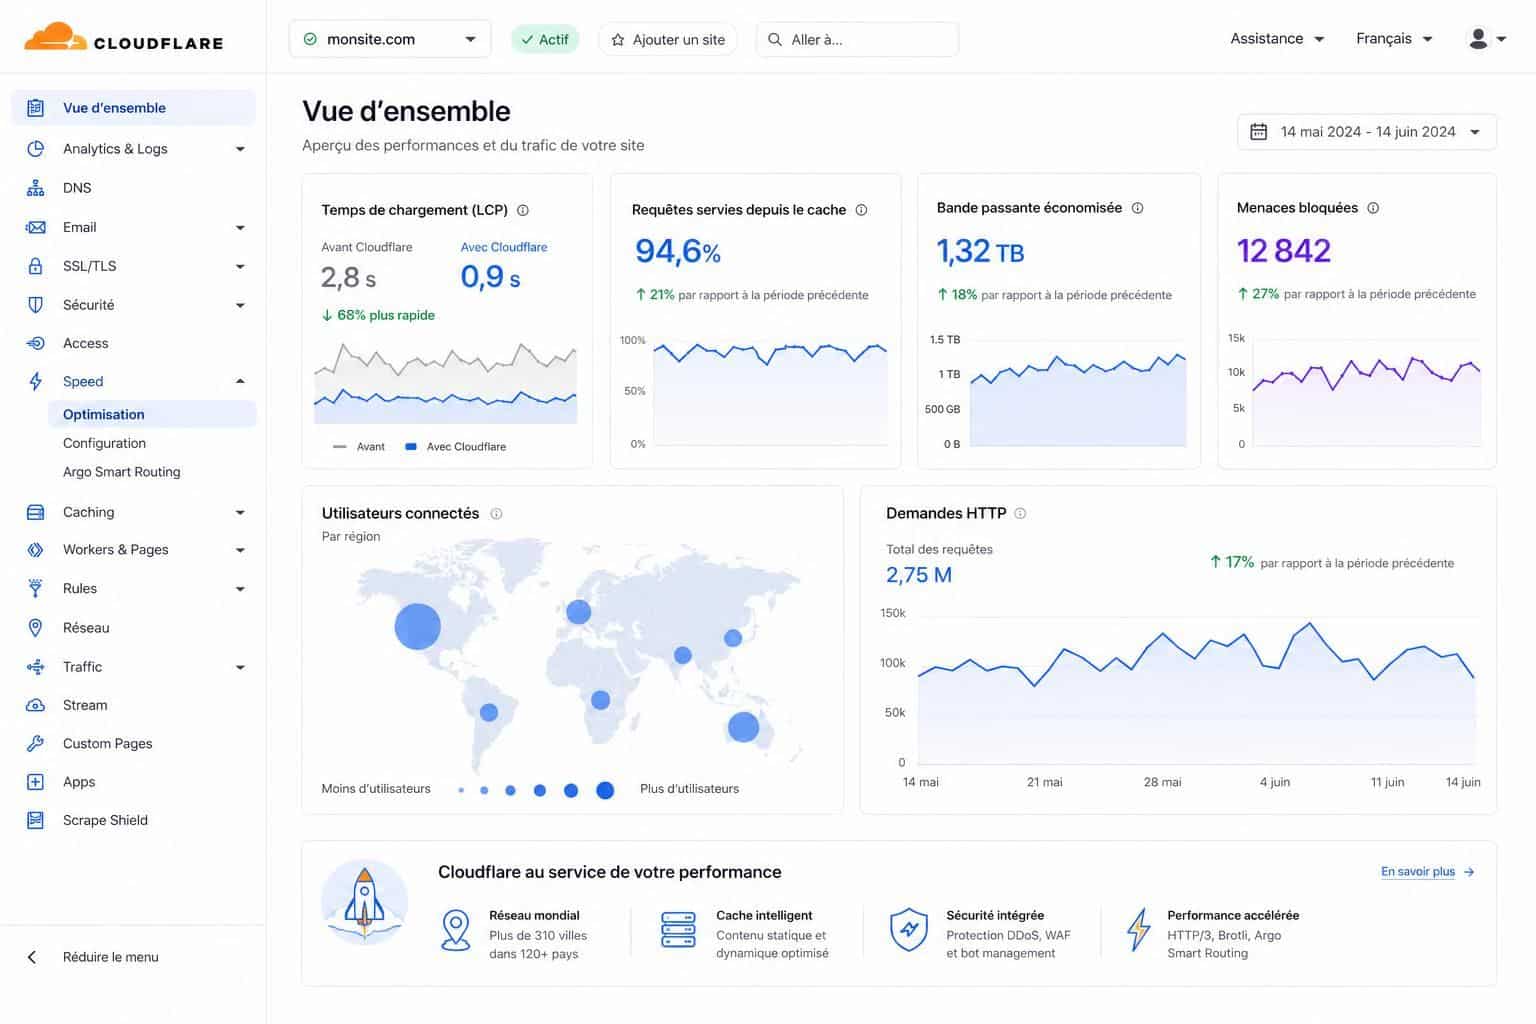The image size is (1536, 1024).
Task: Click the Access icon in sidebar
Action: 35,343
